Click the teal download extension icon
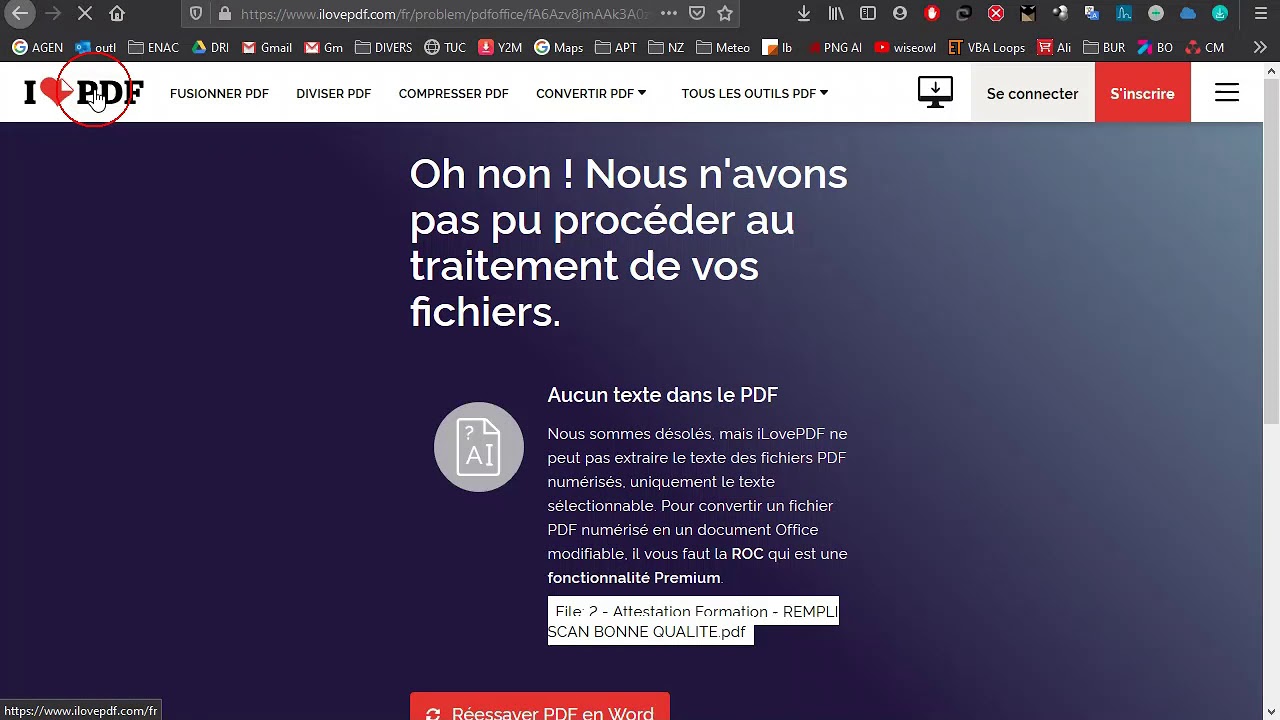 1220,14
